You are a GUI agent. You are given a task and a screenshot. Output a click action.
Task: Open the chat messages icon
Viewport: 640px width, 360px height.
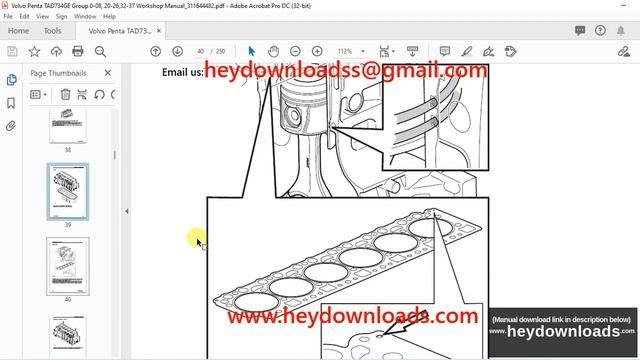580,31
